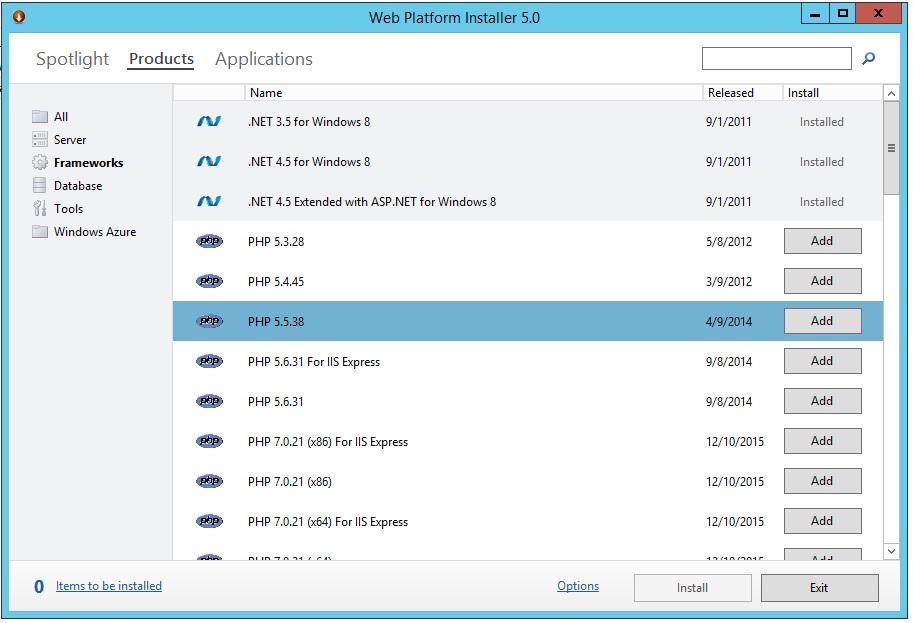This screenshot has width=913, height=623.
Task: Switch to the Spotlight tab
Action: tap(72, 59)
